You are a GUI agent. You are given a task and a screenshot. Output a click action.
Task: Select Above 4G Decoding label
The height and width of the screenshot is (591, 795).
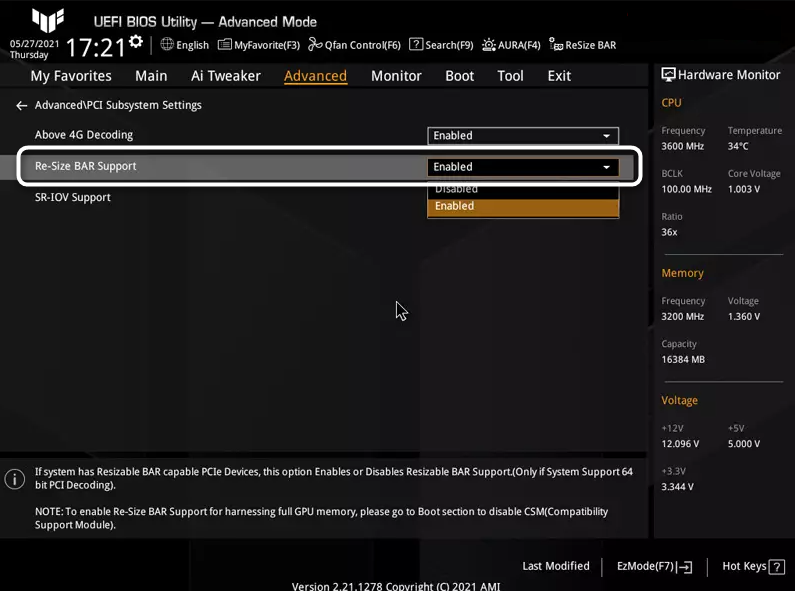(84, 135)
